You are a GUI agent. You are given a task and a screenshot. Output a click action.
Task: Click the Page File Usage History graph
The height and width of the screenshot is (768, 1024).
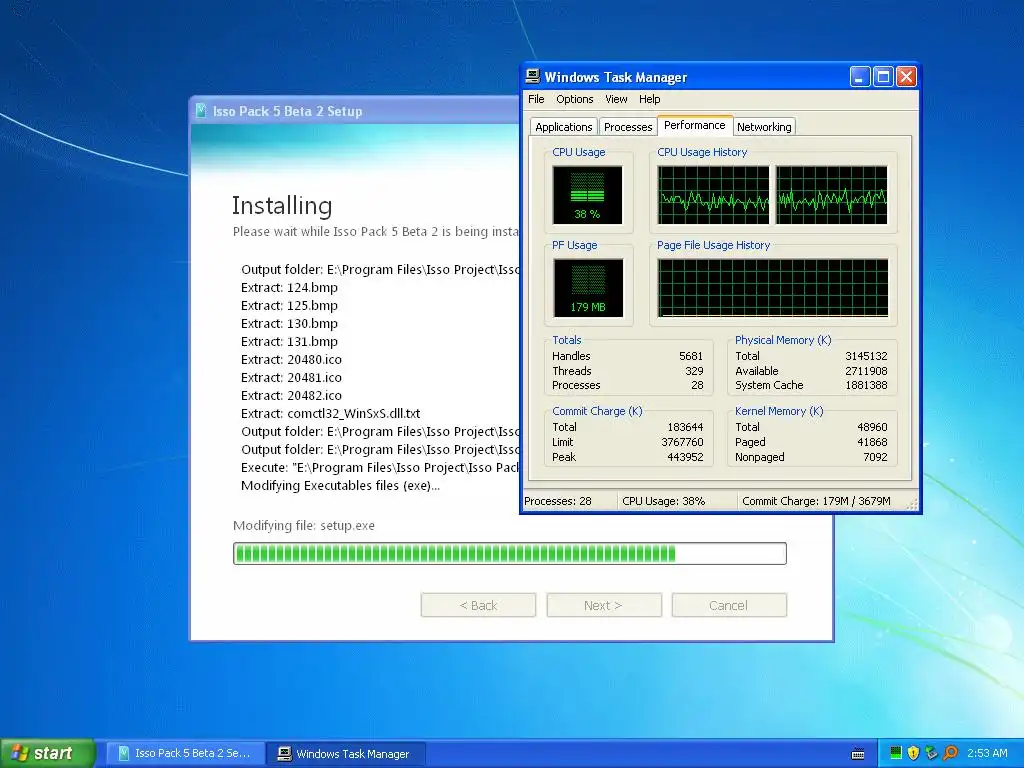tap(773, 288)
